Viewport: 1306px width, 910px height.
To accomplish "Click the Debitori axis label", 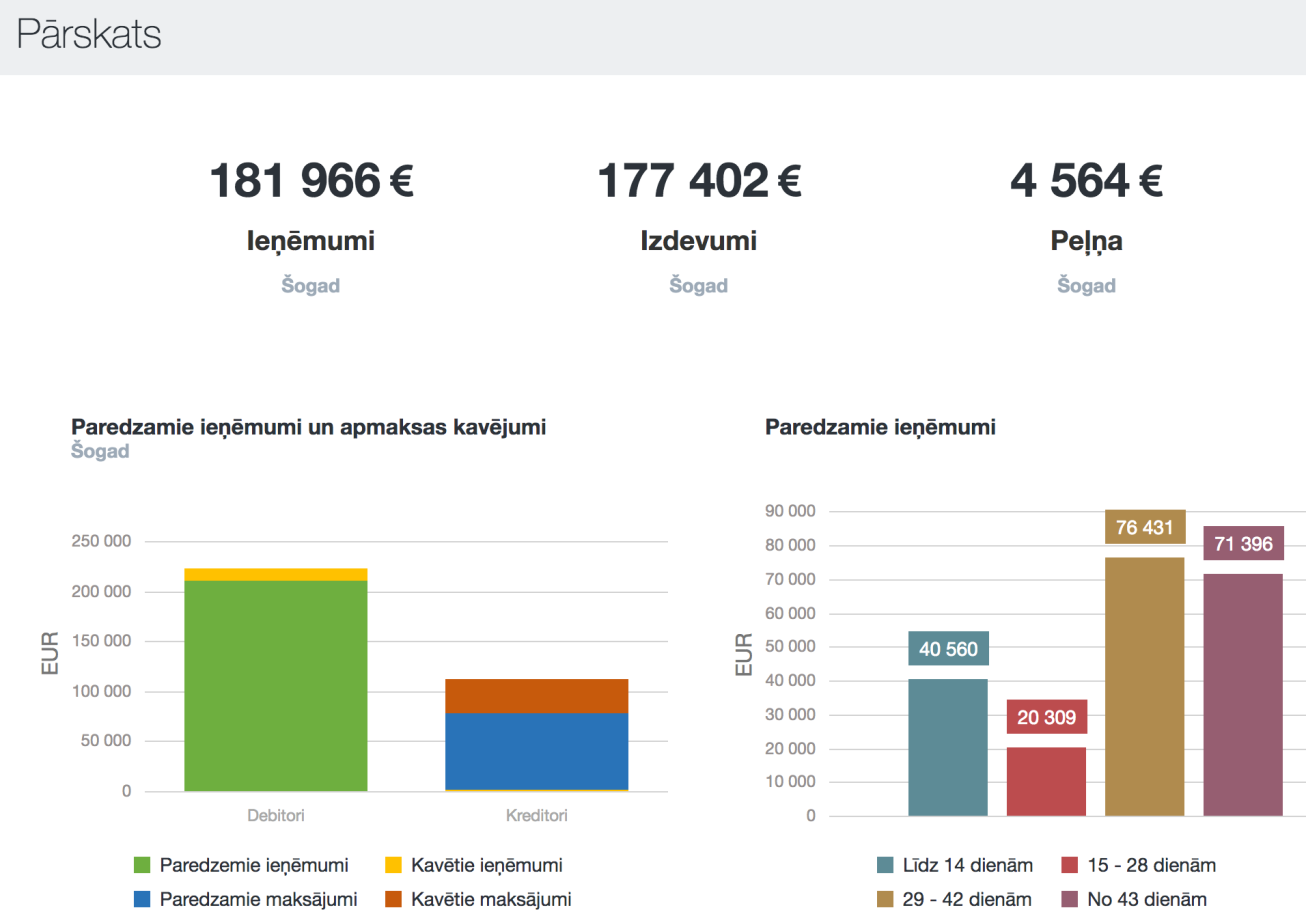I will point(276,815).
